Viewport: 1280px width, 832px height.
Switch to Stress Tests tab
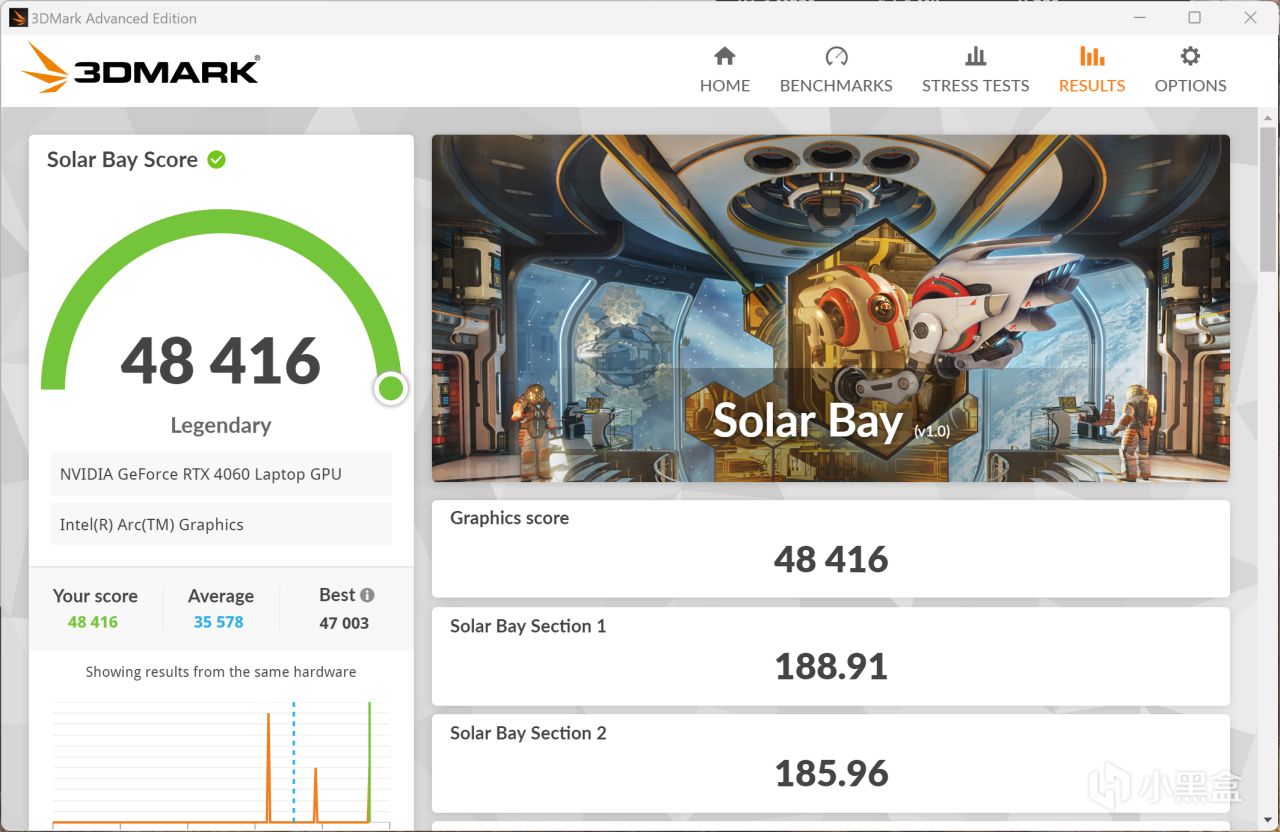point(975,70)
